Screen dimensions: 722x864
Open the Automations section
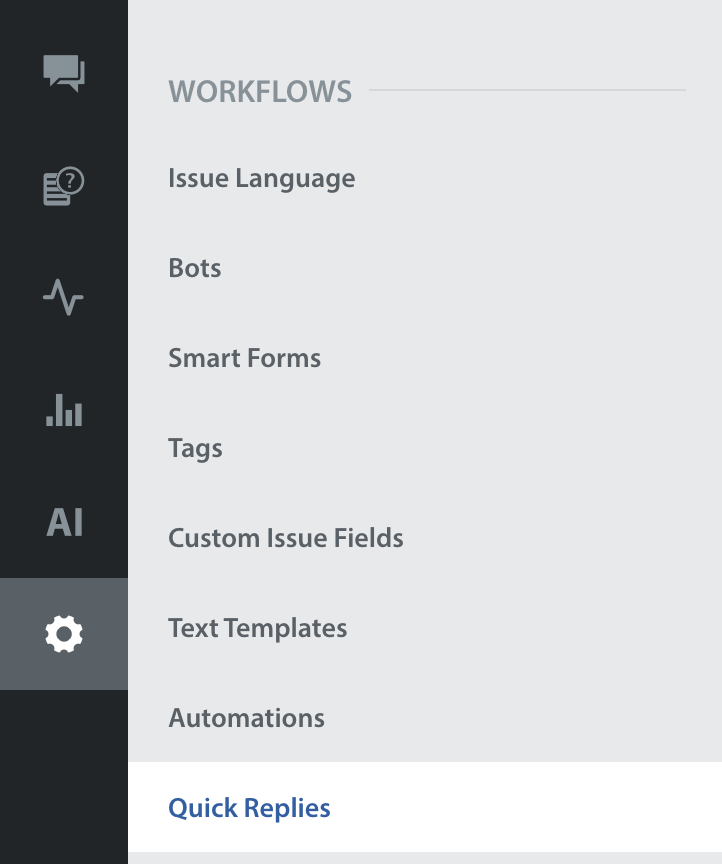click(246, 719)
